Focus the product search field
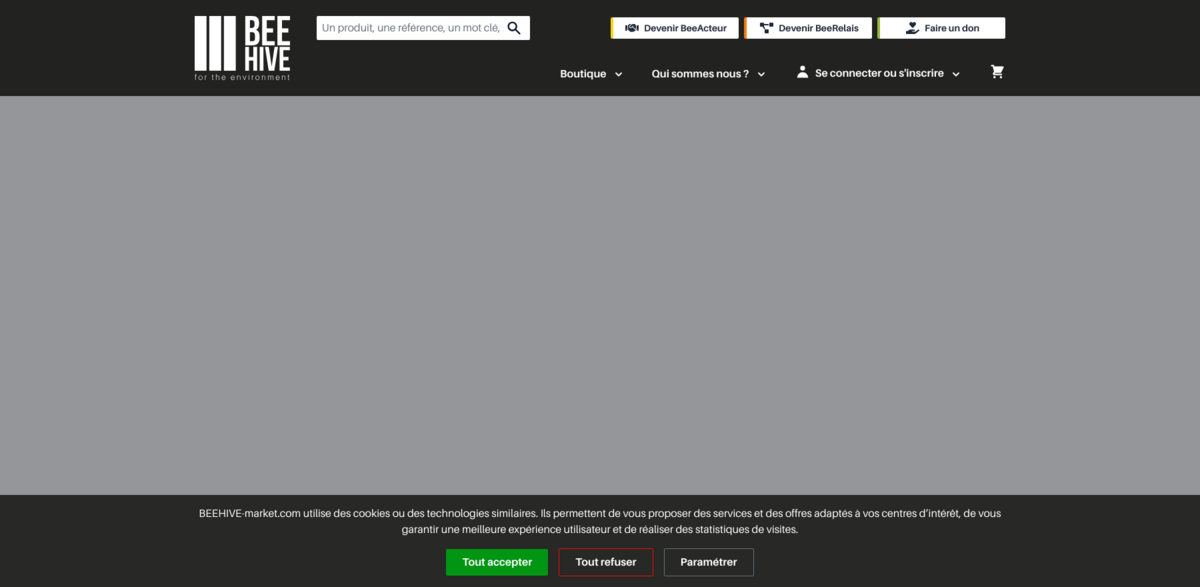 click(x=410, y=28)
